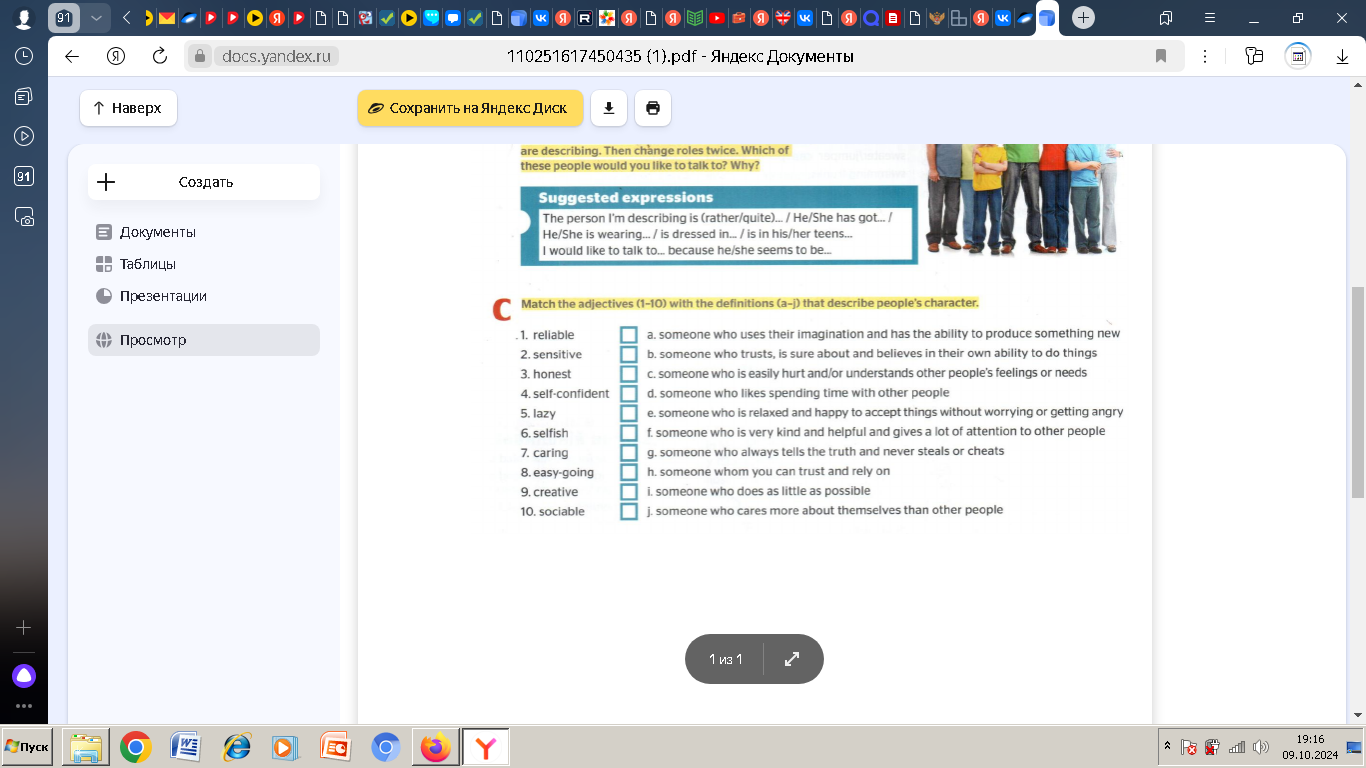Click the docs.yandex.ru address field
1366x768 pixels.
[275, 57]
